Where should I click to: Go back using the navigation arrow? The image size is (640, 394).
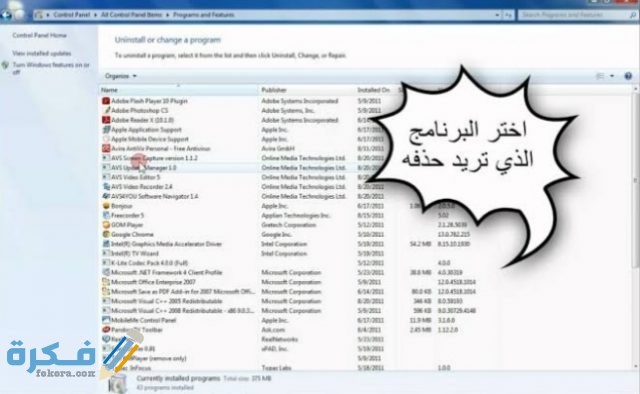pyautogui.click(x=6, y=15)
